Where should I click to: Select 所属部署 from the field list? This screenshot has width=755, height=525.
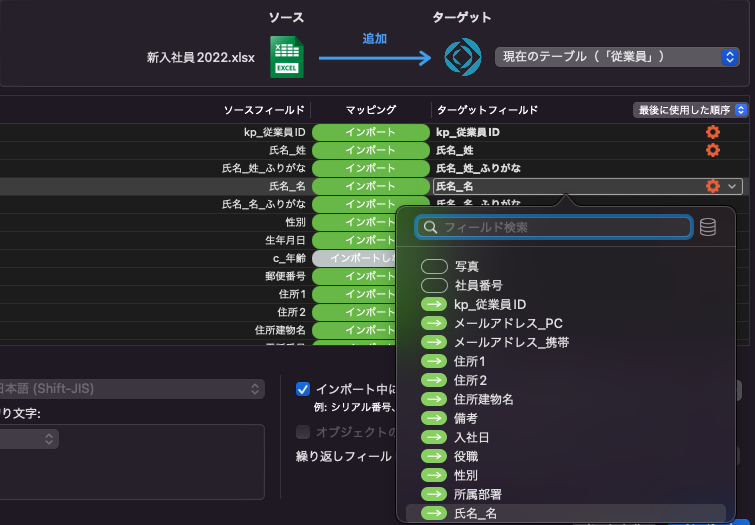pos(477,494)
